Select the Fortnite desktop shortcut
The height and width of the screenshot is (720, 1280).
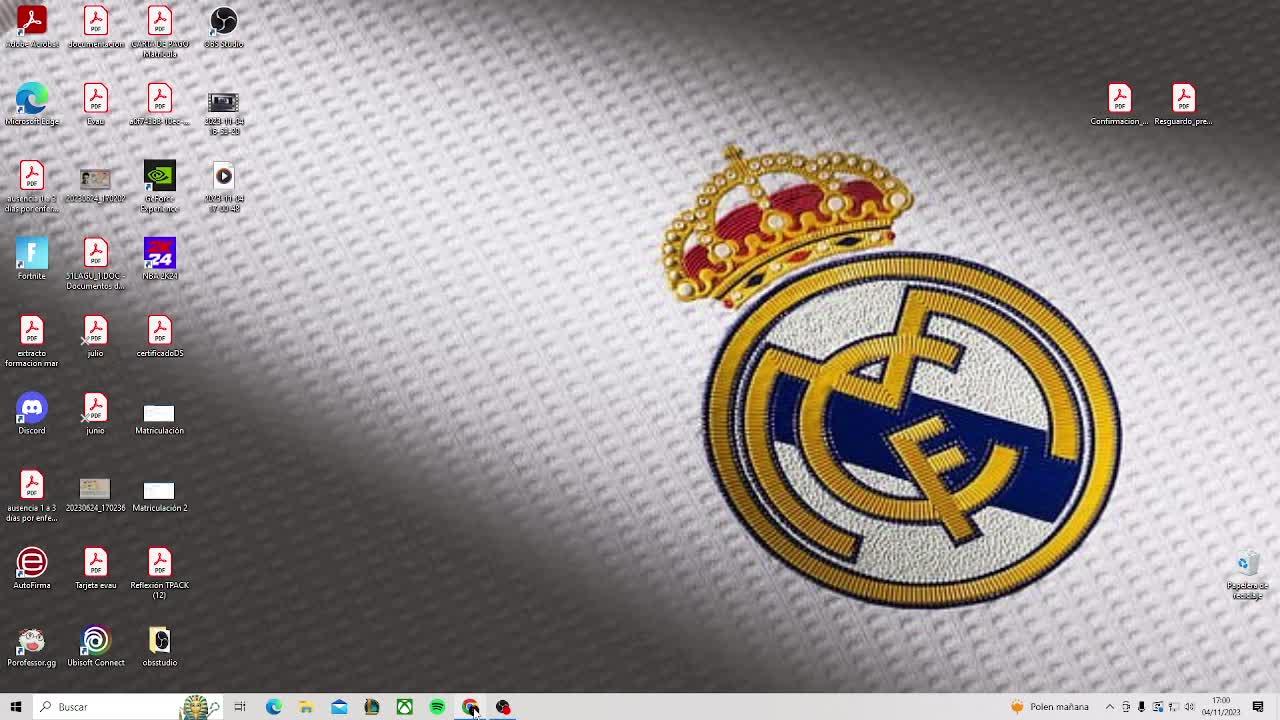pos(31,258)
